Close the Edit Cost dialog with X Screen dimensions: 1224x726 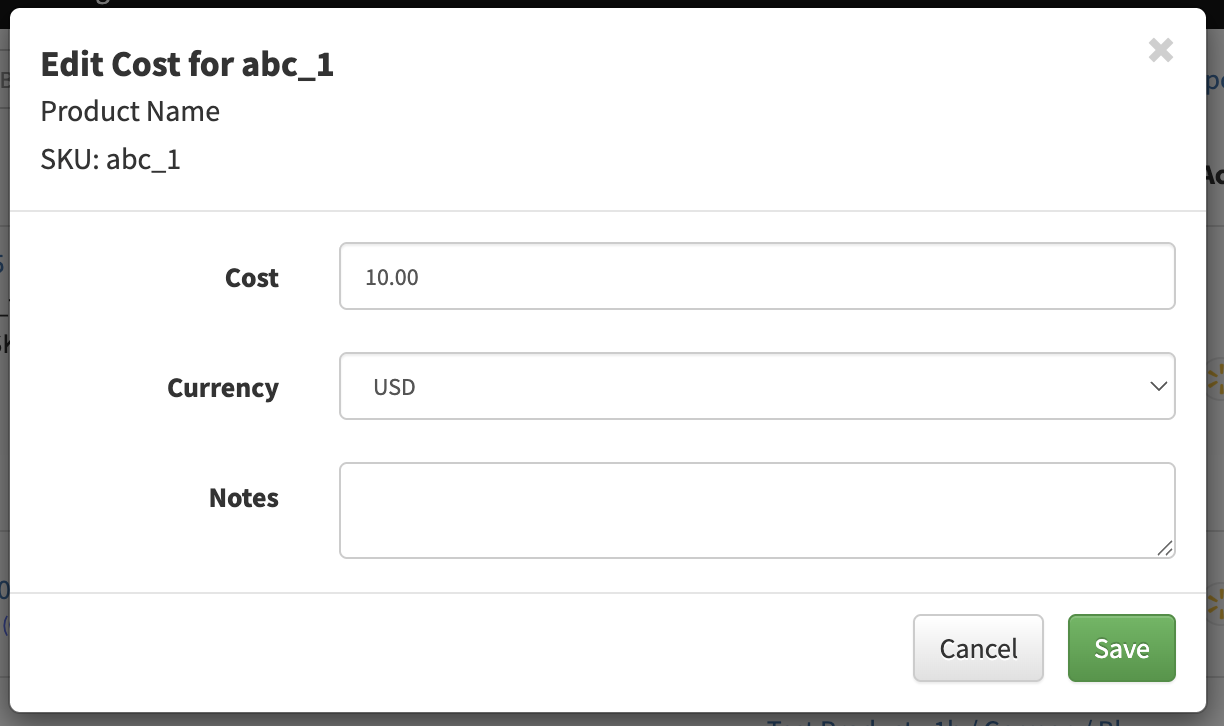click(1160, 50)
